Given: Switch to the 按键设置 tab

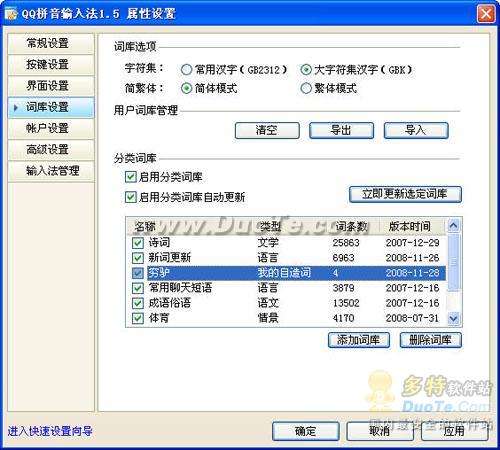Looking at the screenshot, I should [x=51, y=64].
